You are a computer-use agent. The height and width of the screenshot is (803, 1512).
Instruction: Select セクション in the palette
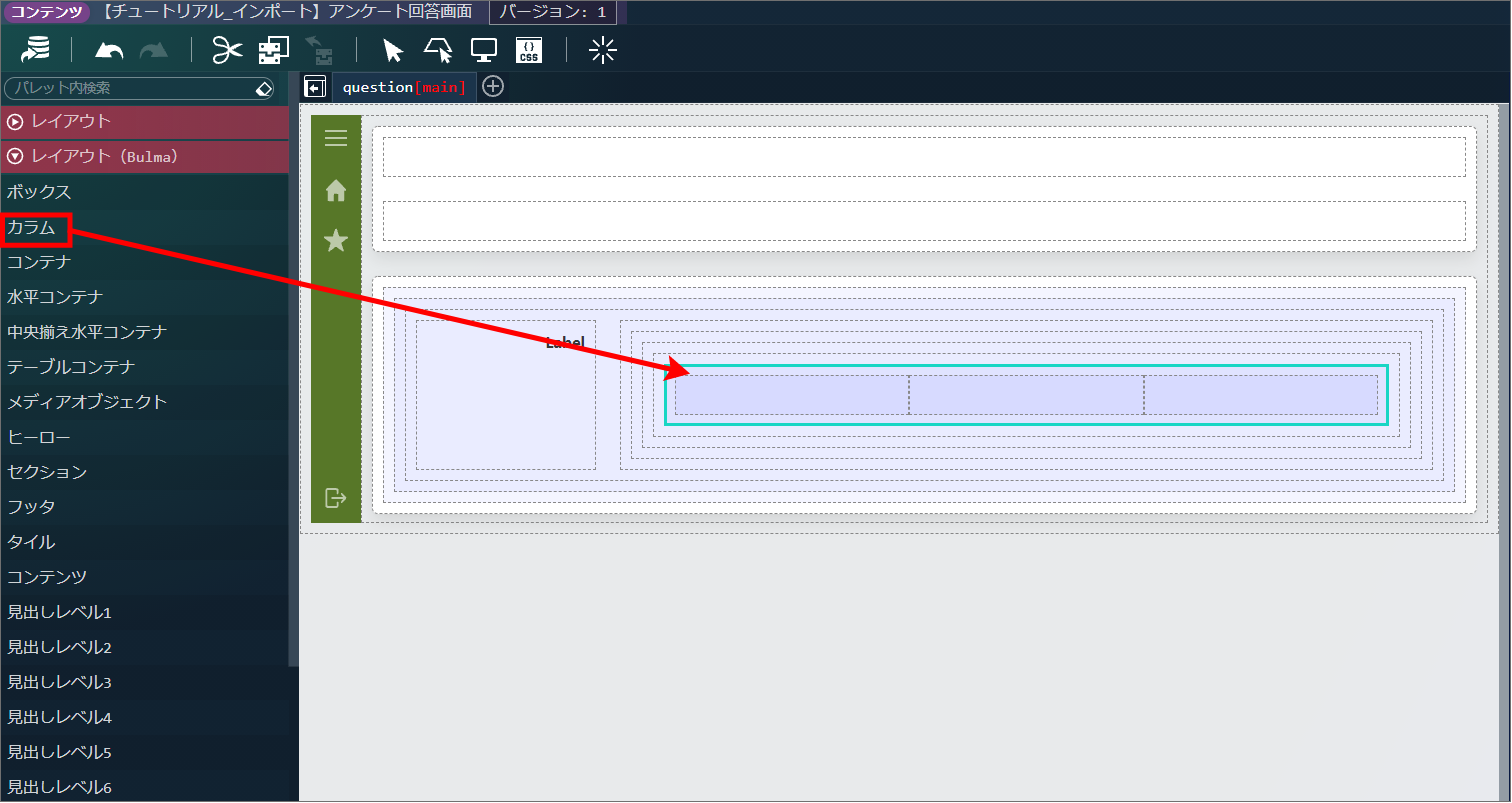[144, 472]
